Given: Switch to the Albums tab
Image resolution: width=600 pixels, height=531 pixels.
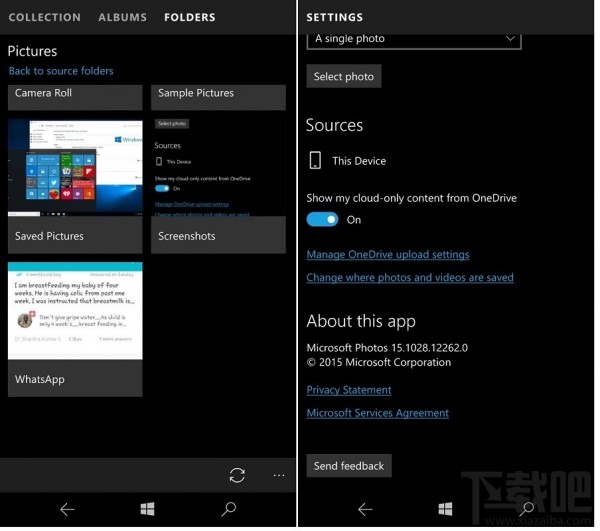Looking at the screenshot, I should 122,17.
